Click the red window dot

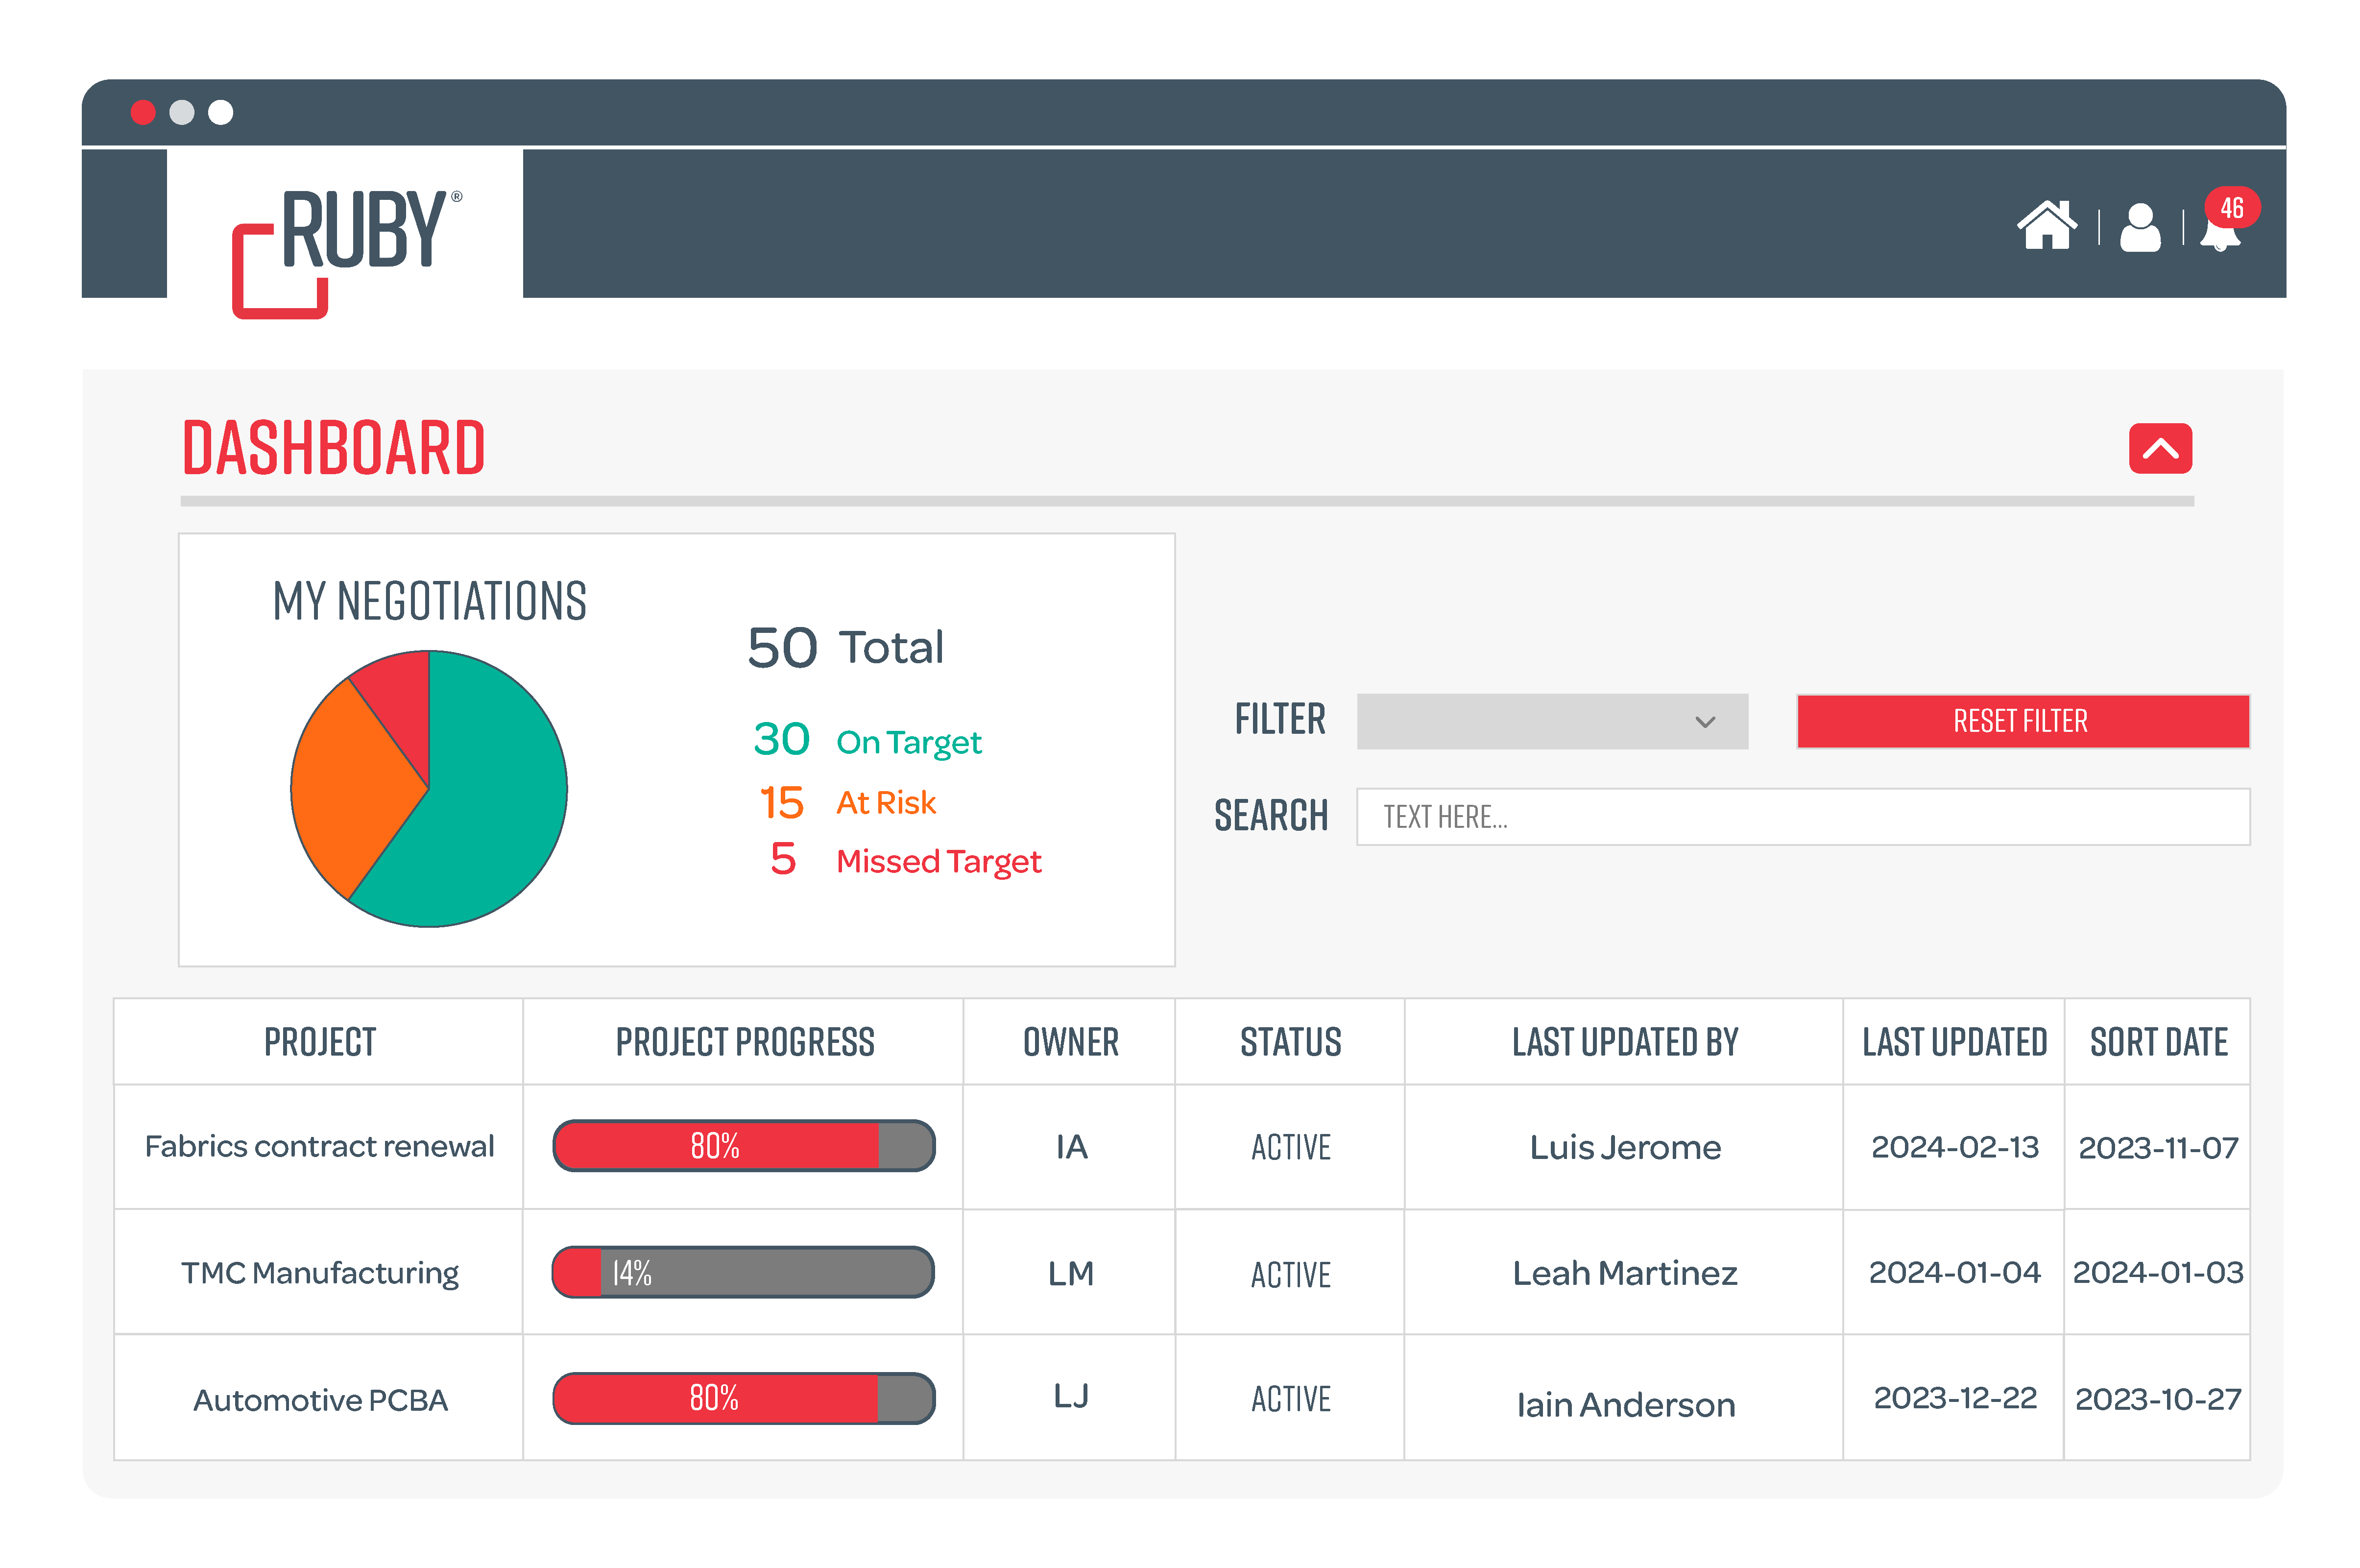[143, 112]
